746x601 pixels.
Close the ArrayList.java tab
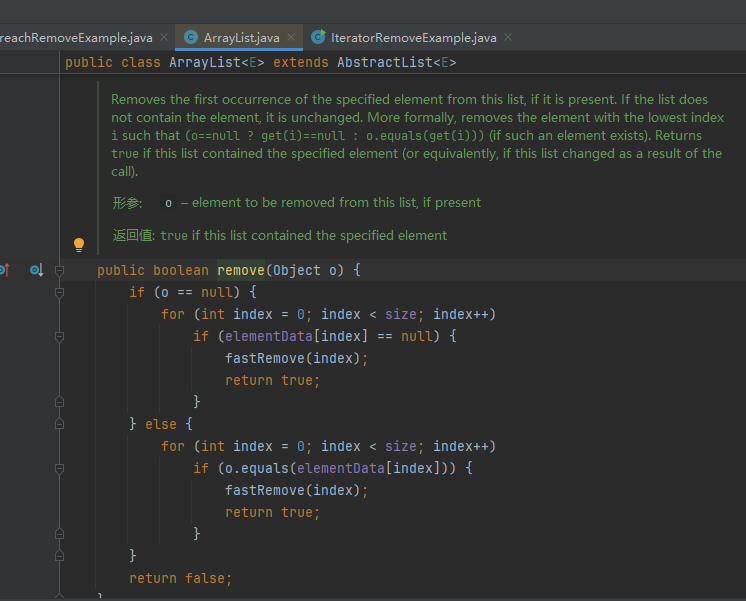(x=292, y=38)
